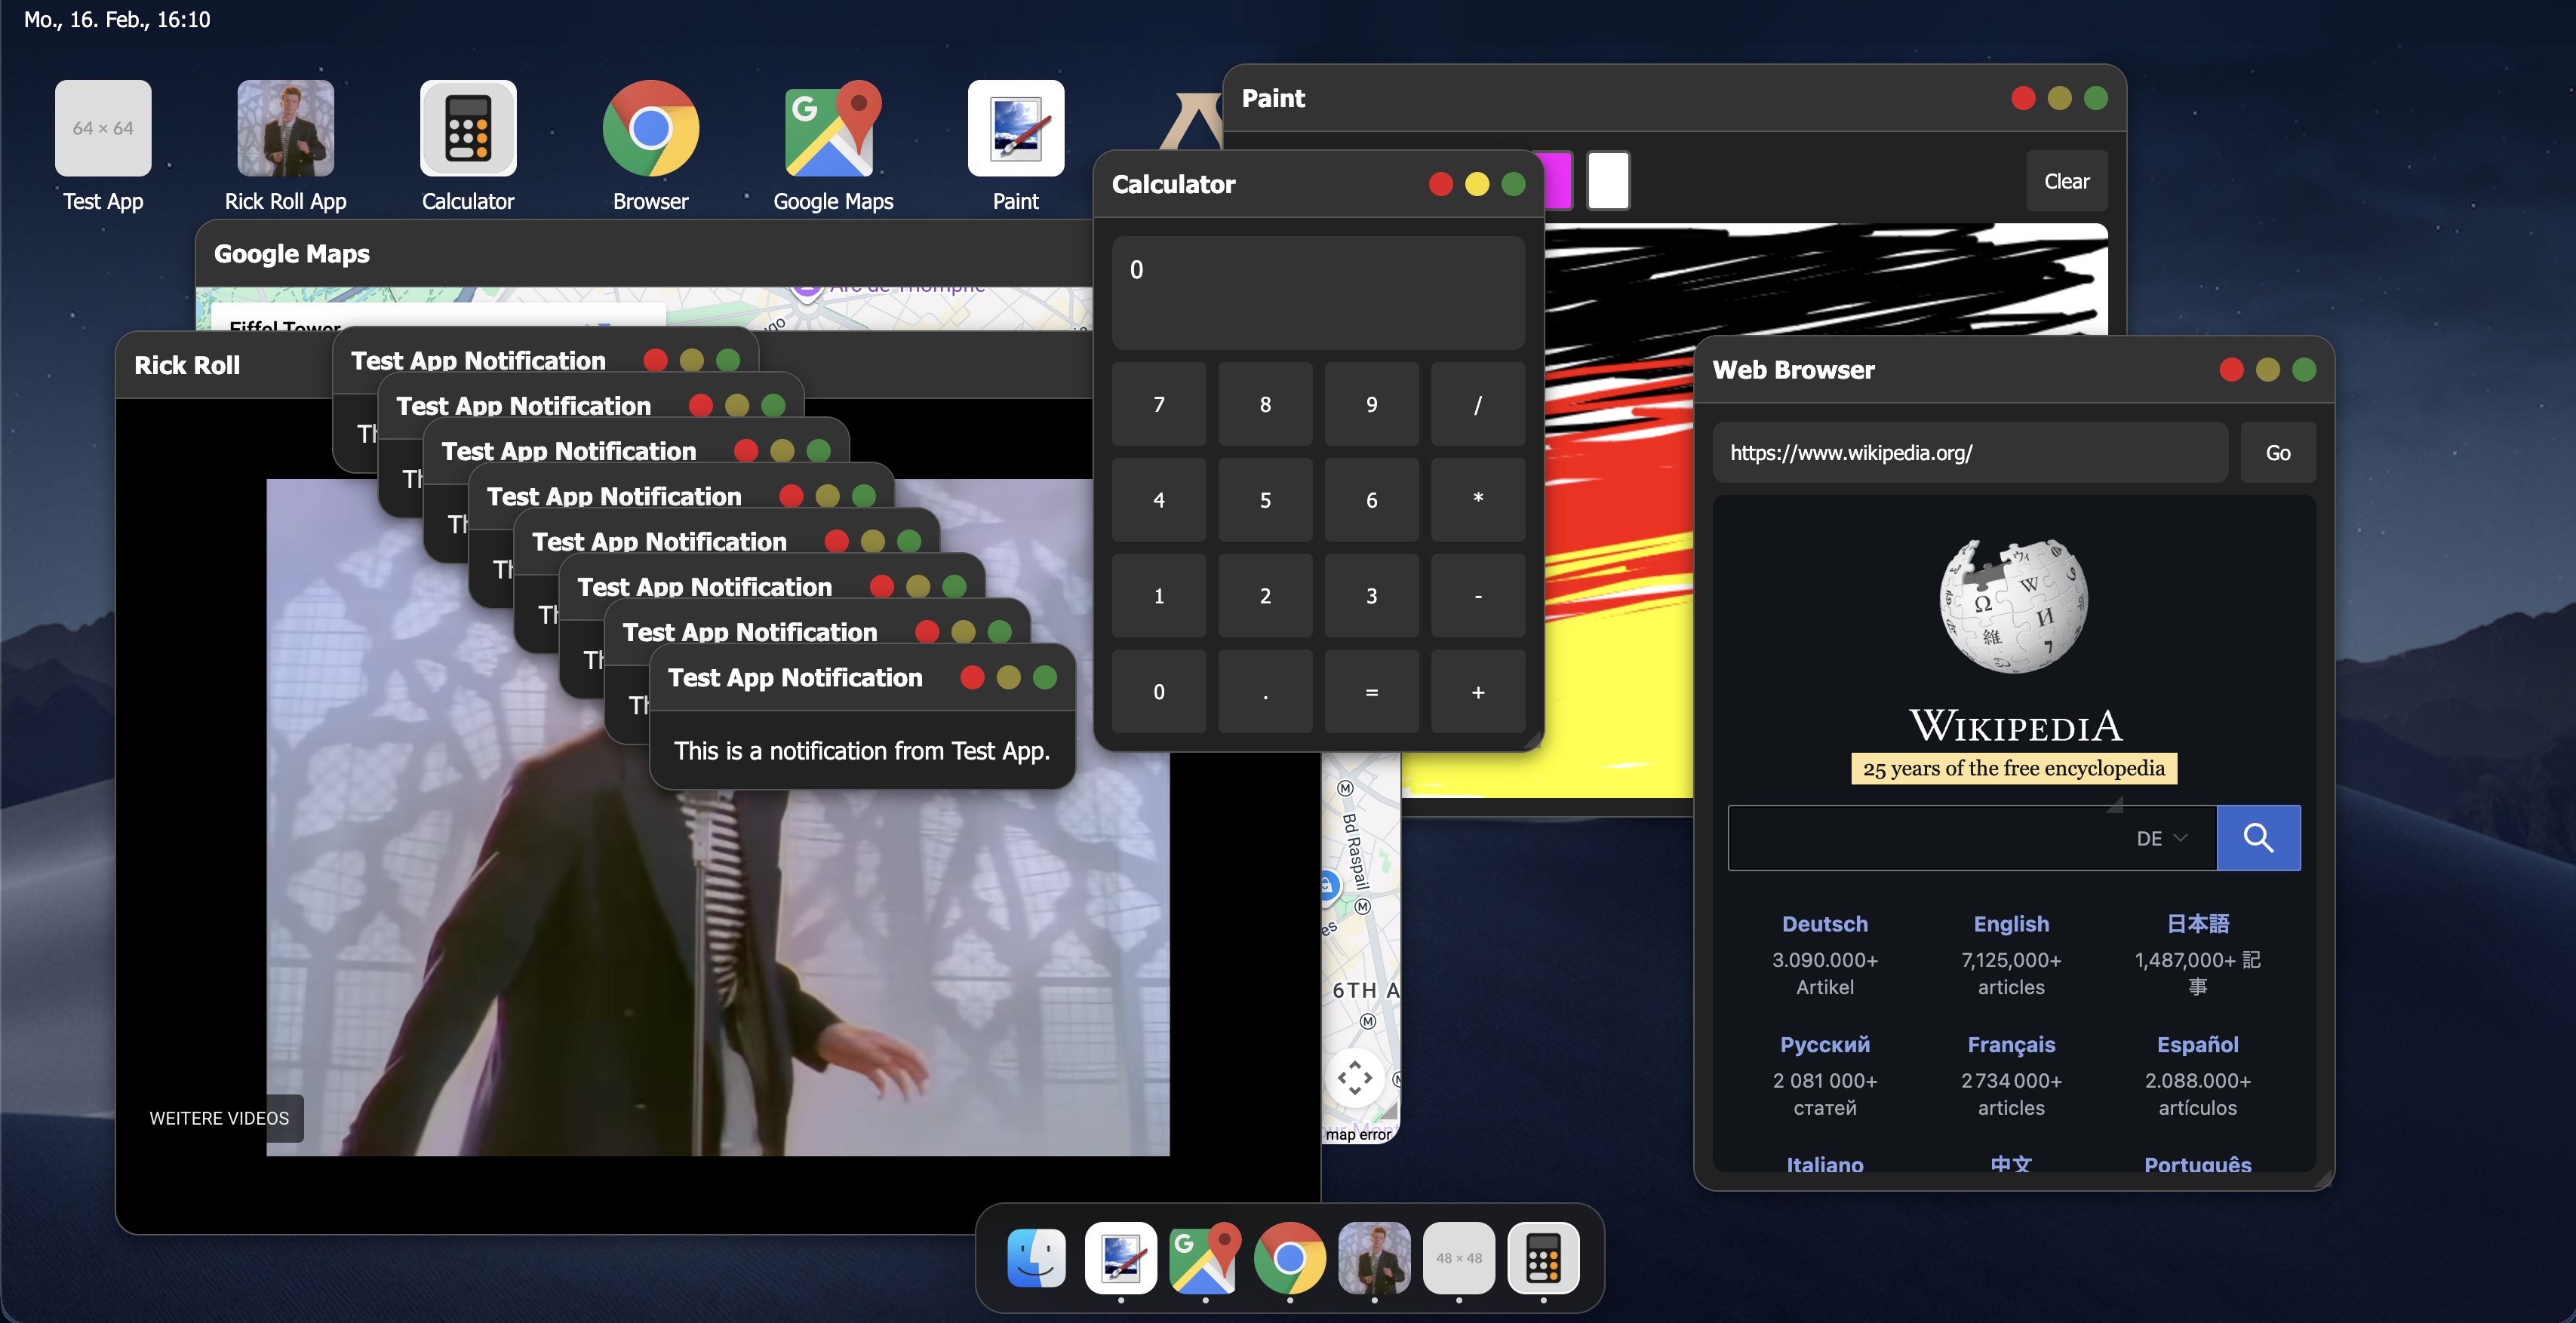
Task: Select the white color swatch in Paint
Action: click(x=1608, y=181)
